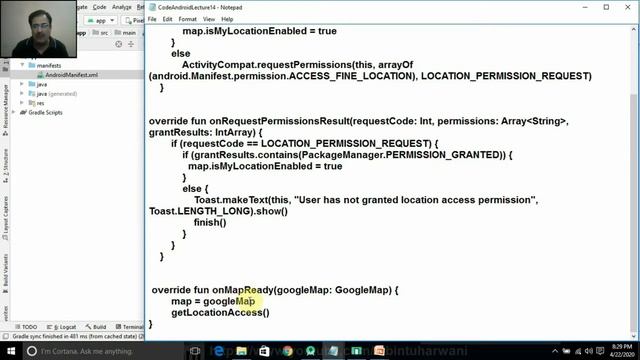Open Microsoft Store from taskbar

coord(264,351)
